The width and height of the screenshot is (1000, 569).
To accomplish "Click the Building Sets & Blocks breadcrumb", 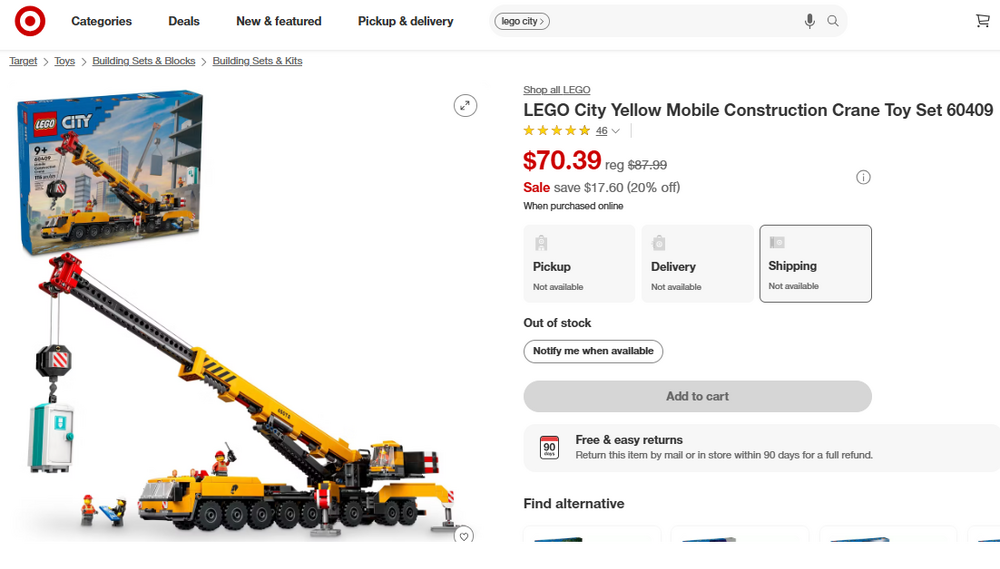I will [144, 61].
